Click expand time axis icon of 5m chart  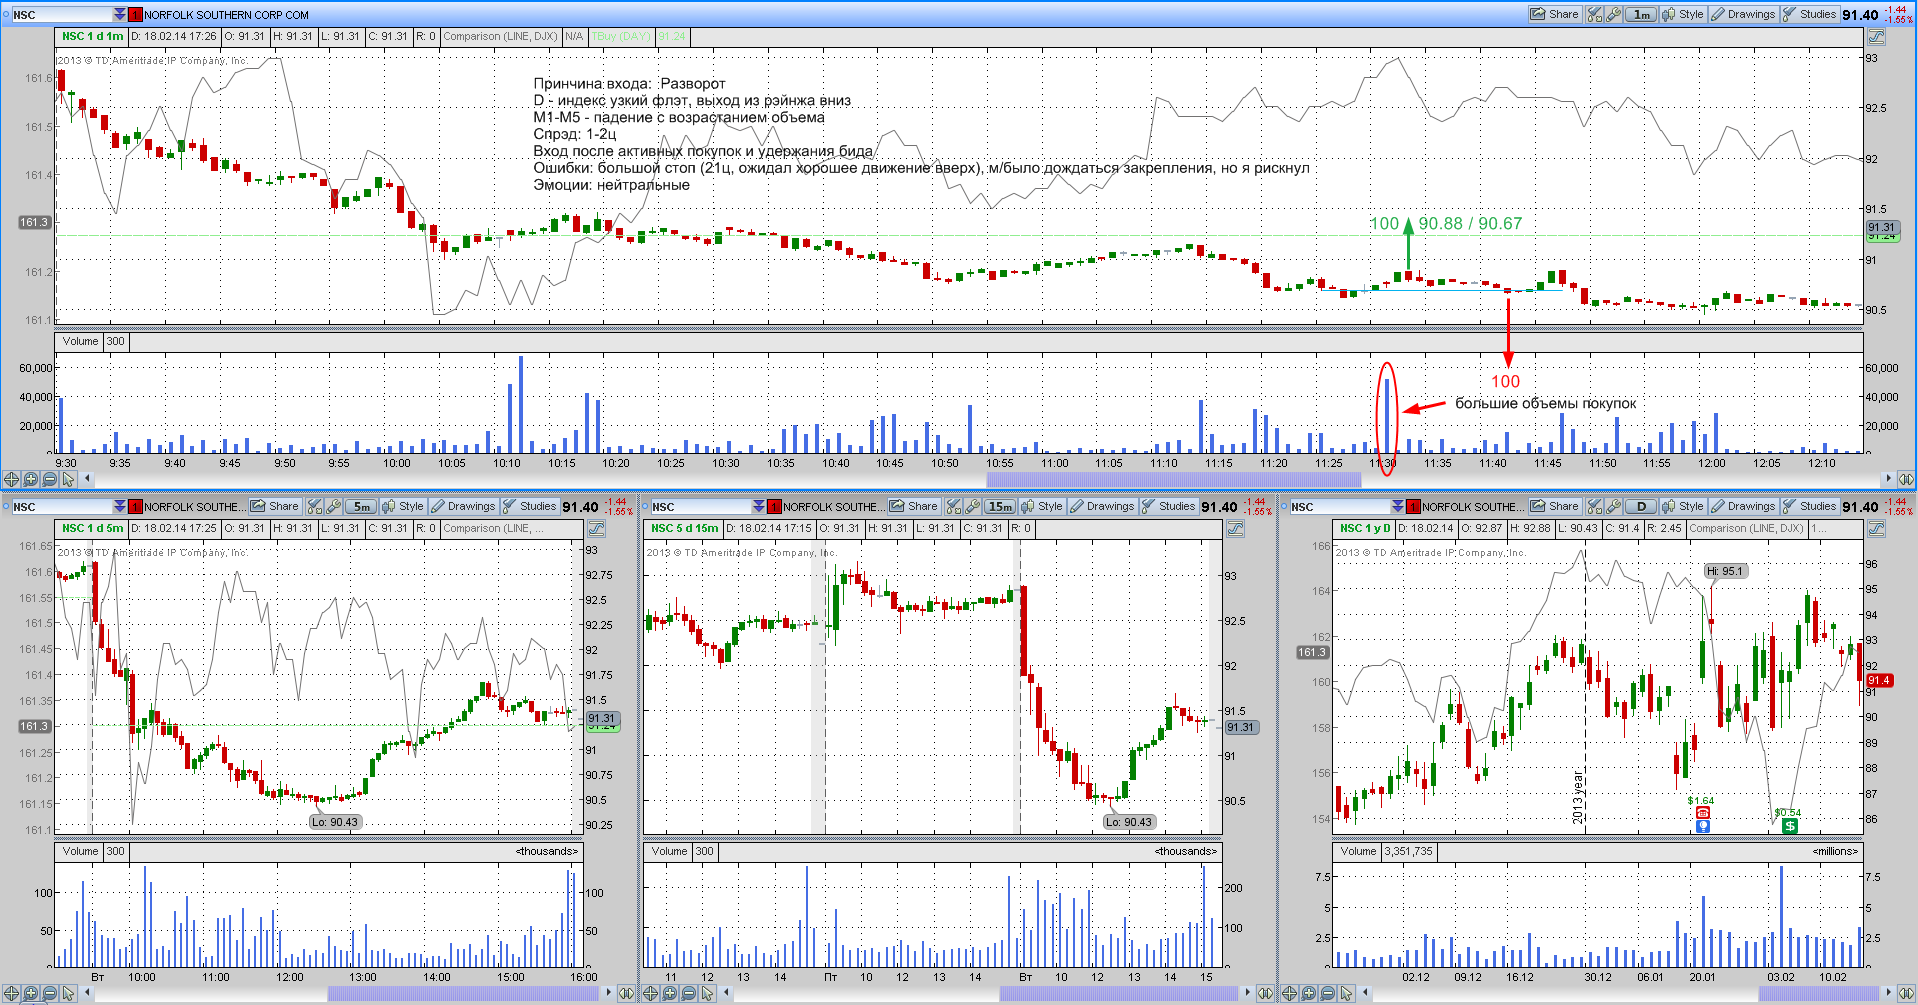pyautogui.click(x=626, y=993)
